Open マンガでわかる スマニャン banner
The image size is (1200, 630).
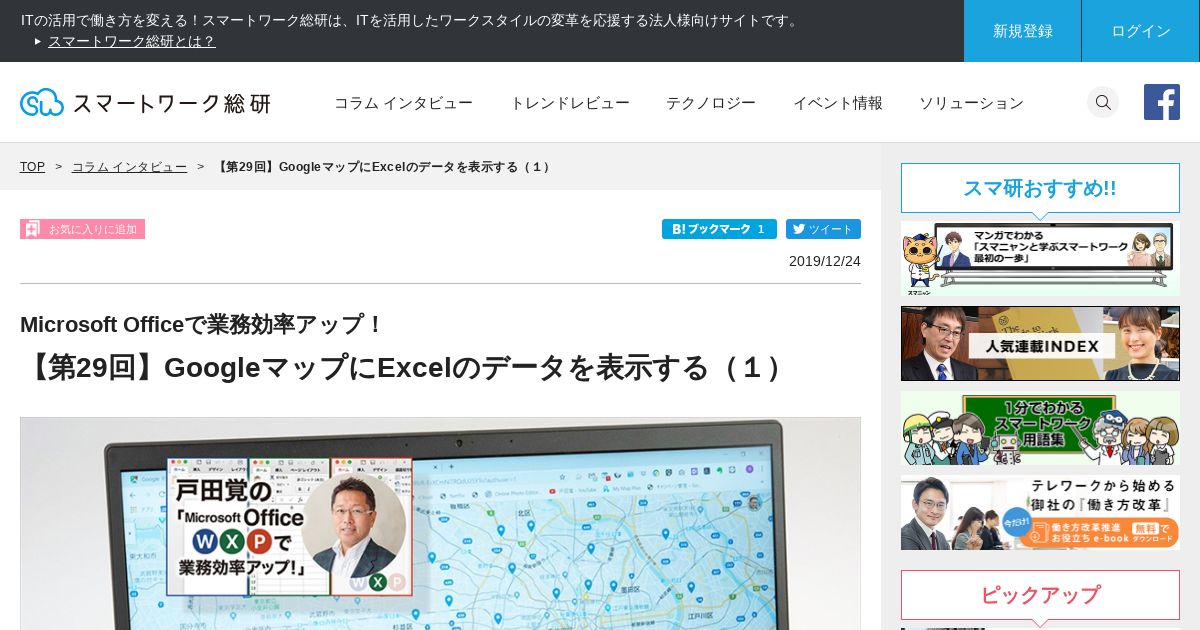pos(1040,258)
